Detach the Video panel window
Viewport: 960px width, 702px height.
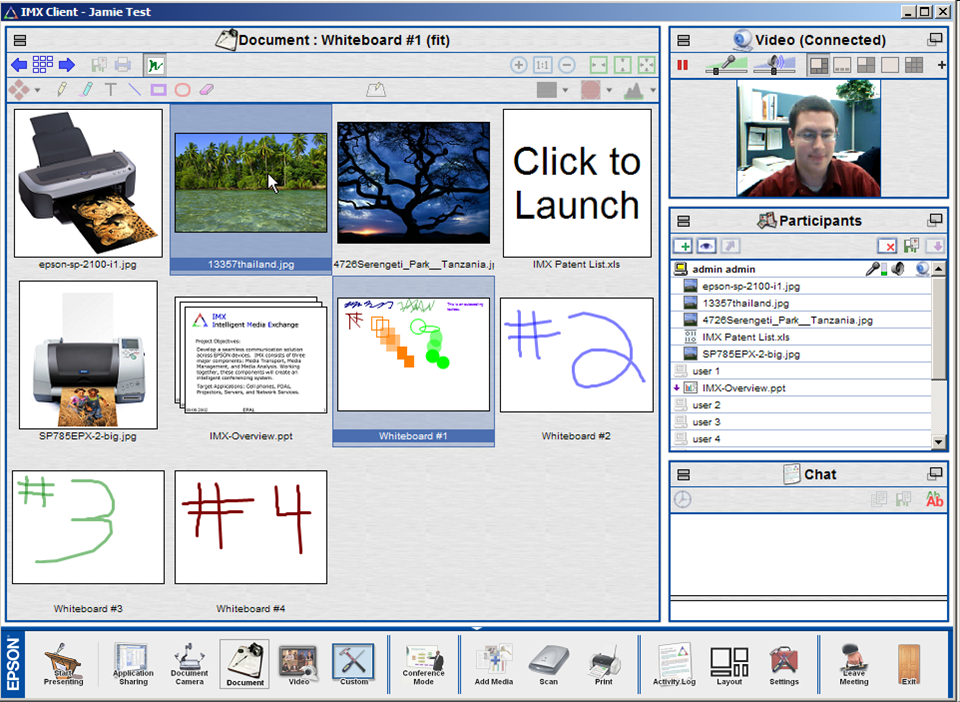point(935,40)
